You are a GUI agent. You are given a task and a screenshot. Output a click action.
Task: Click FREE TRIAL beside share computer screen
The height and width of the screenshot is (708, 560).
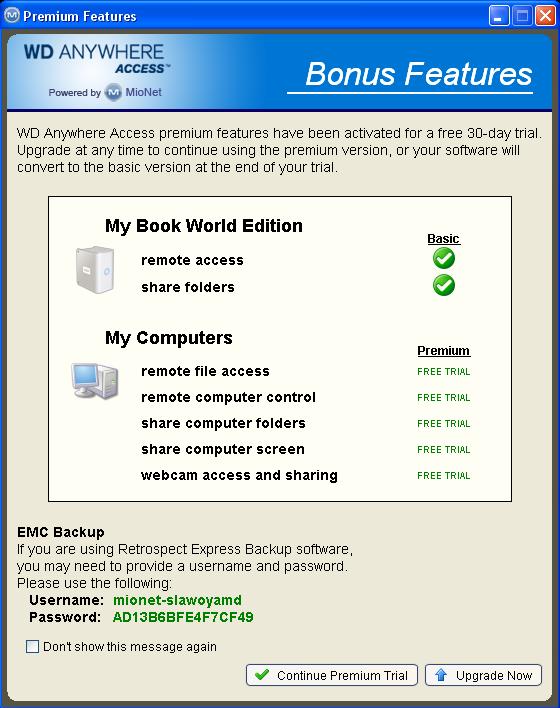[443, 450]
